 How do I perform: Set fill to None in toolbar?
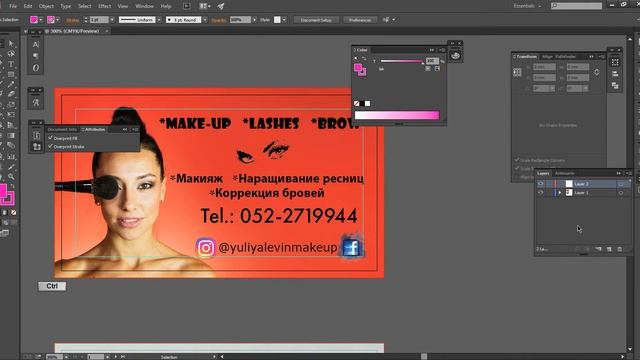pyautogui.click(x=13, y=213)
